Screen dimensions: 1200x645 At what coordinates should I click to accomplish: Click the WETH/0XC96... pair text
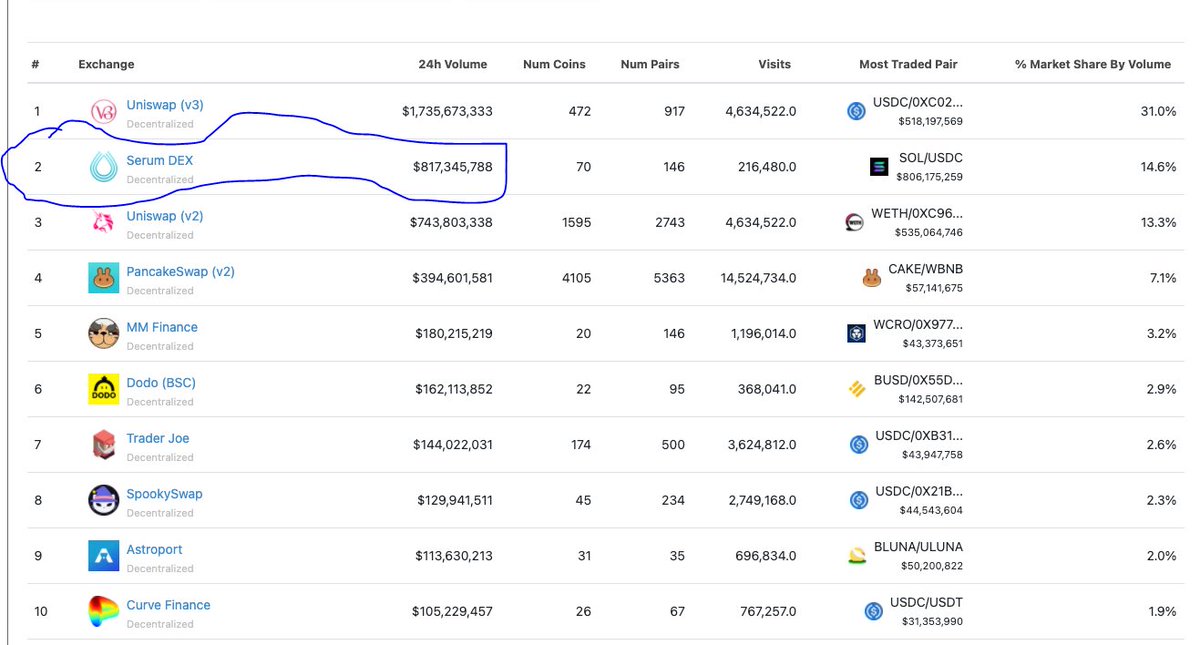click(x=918, y=214)
